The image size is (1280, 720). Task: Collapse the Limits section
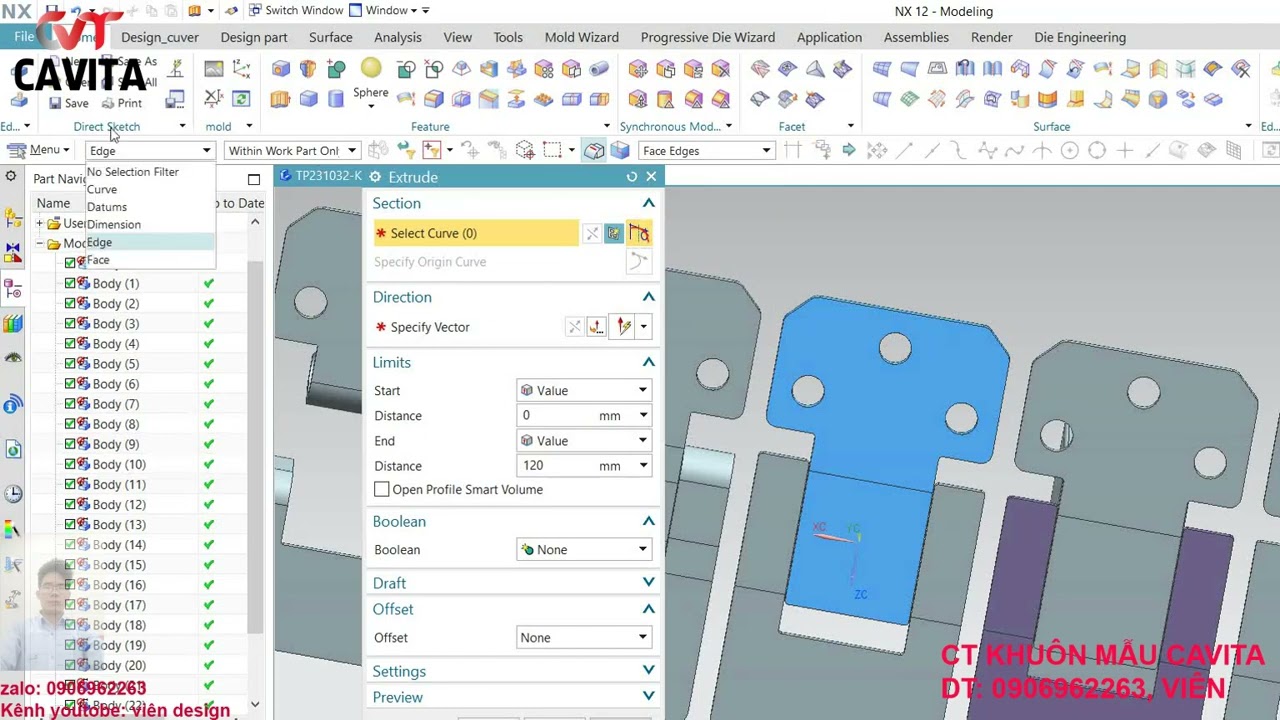[649, 362]
